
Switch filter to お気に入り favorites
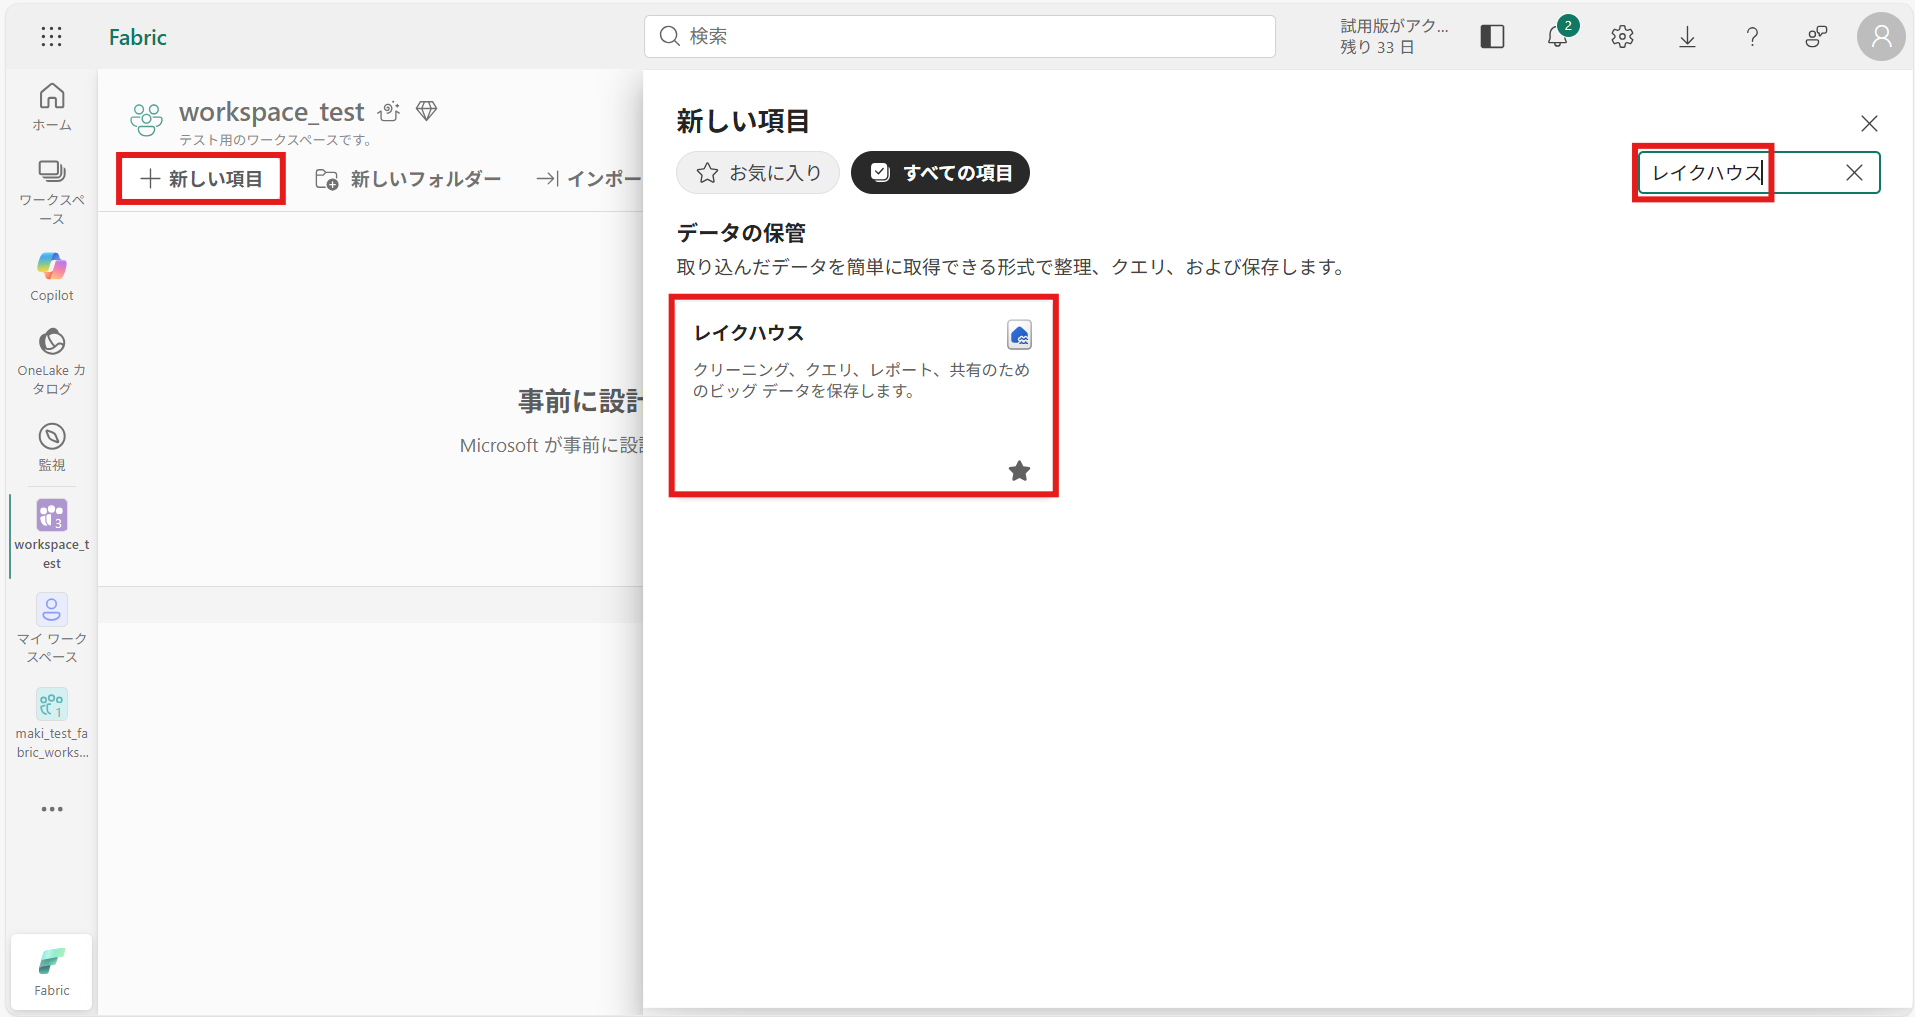coord(758,173)
